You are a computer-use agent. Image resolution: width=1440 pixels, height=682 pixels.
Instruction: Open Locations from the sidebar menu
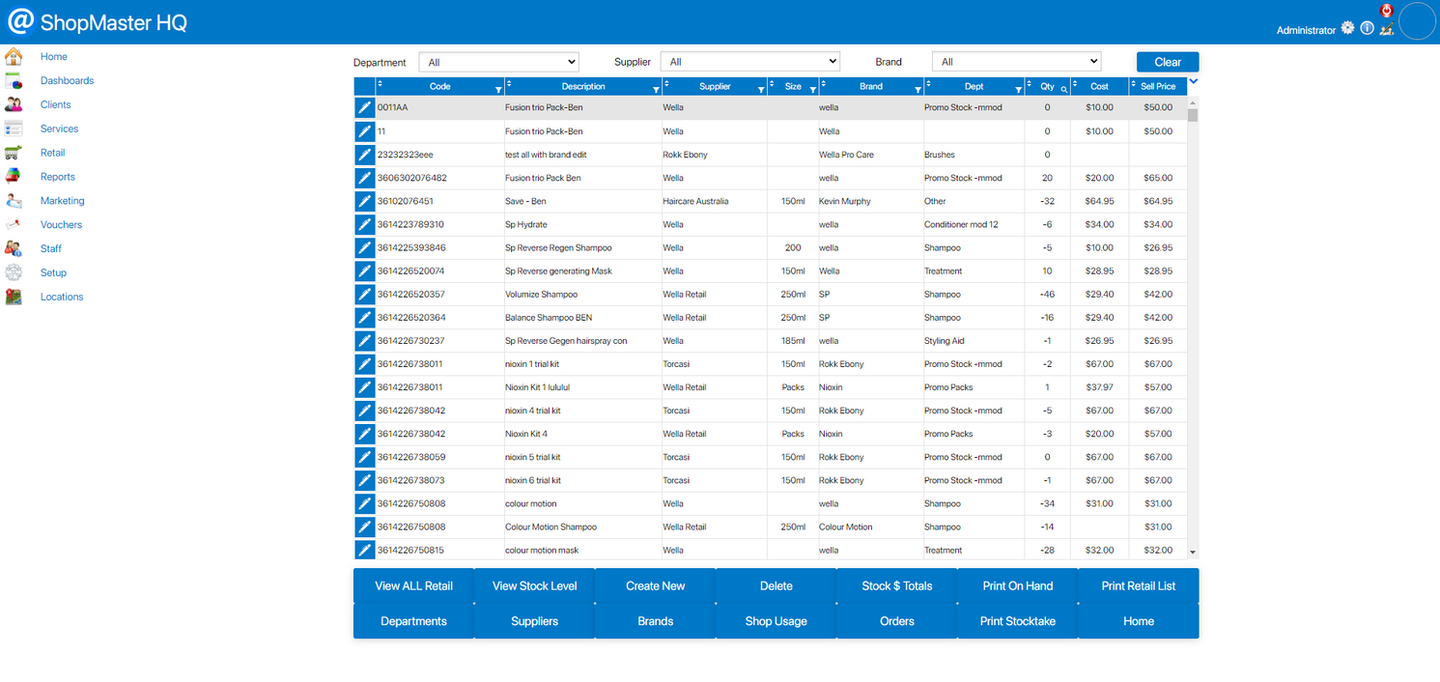click(x=62, y=296)
